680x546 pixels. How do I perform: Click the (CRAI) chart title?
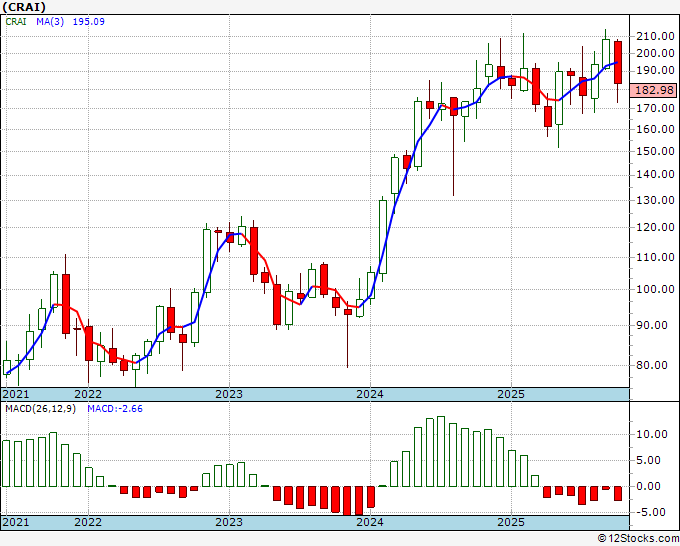coord(23,7)
